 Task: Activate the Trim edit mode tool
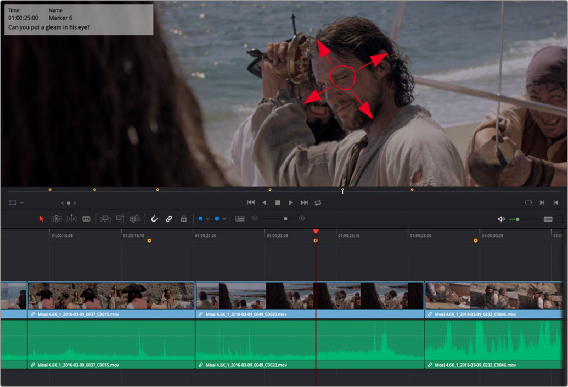pyautogui.click(x=56, y=219)
